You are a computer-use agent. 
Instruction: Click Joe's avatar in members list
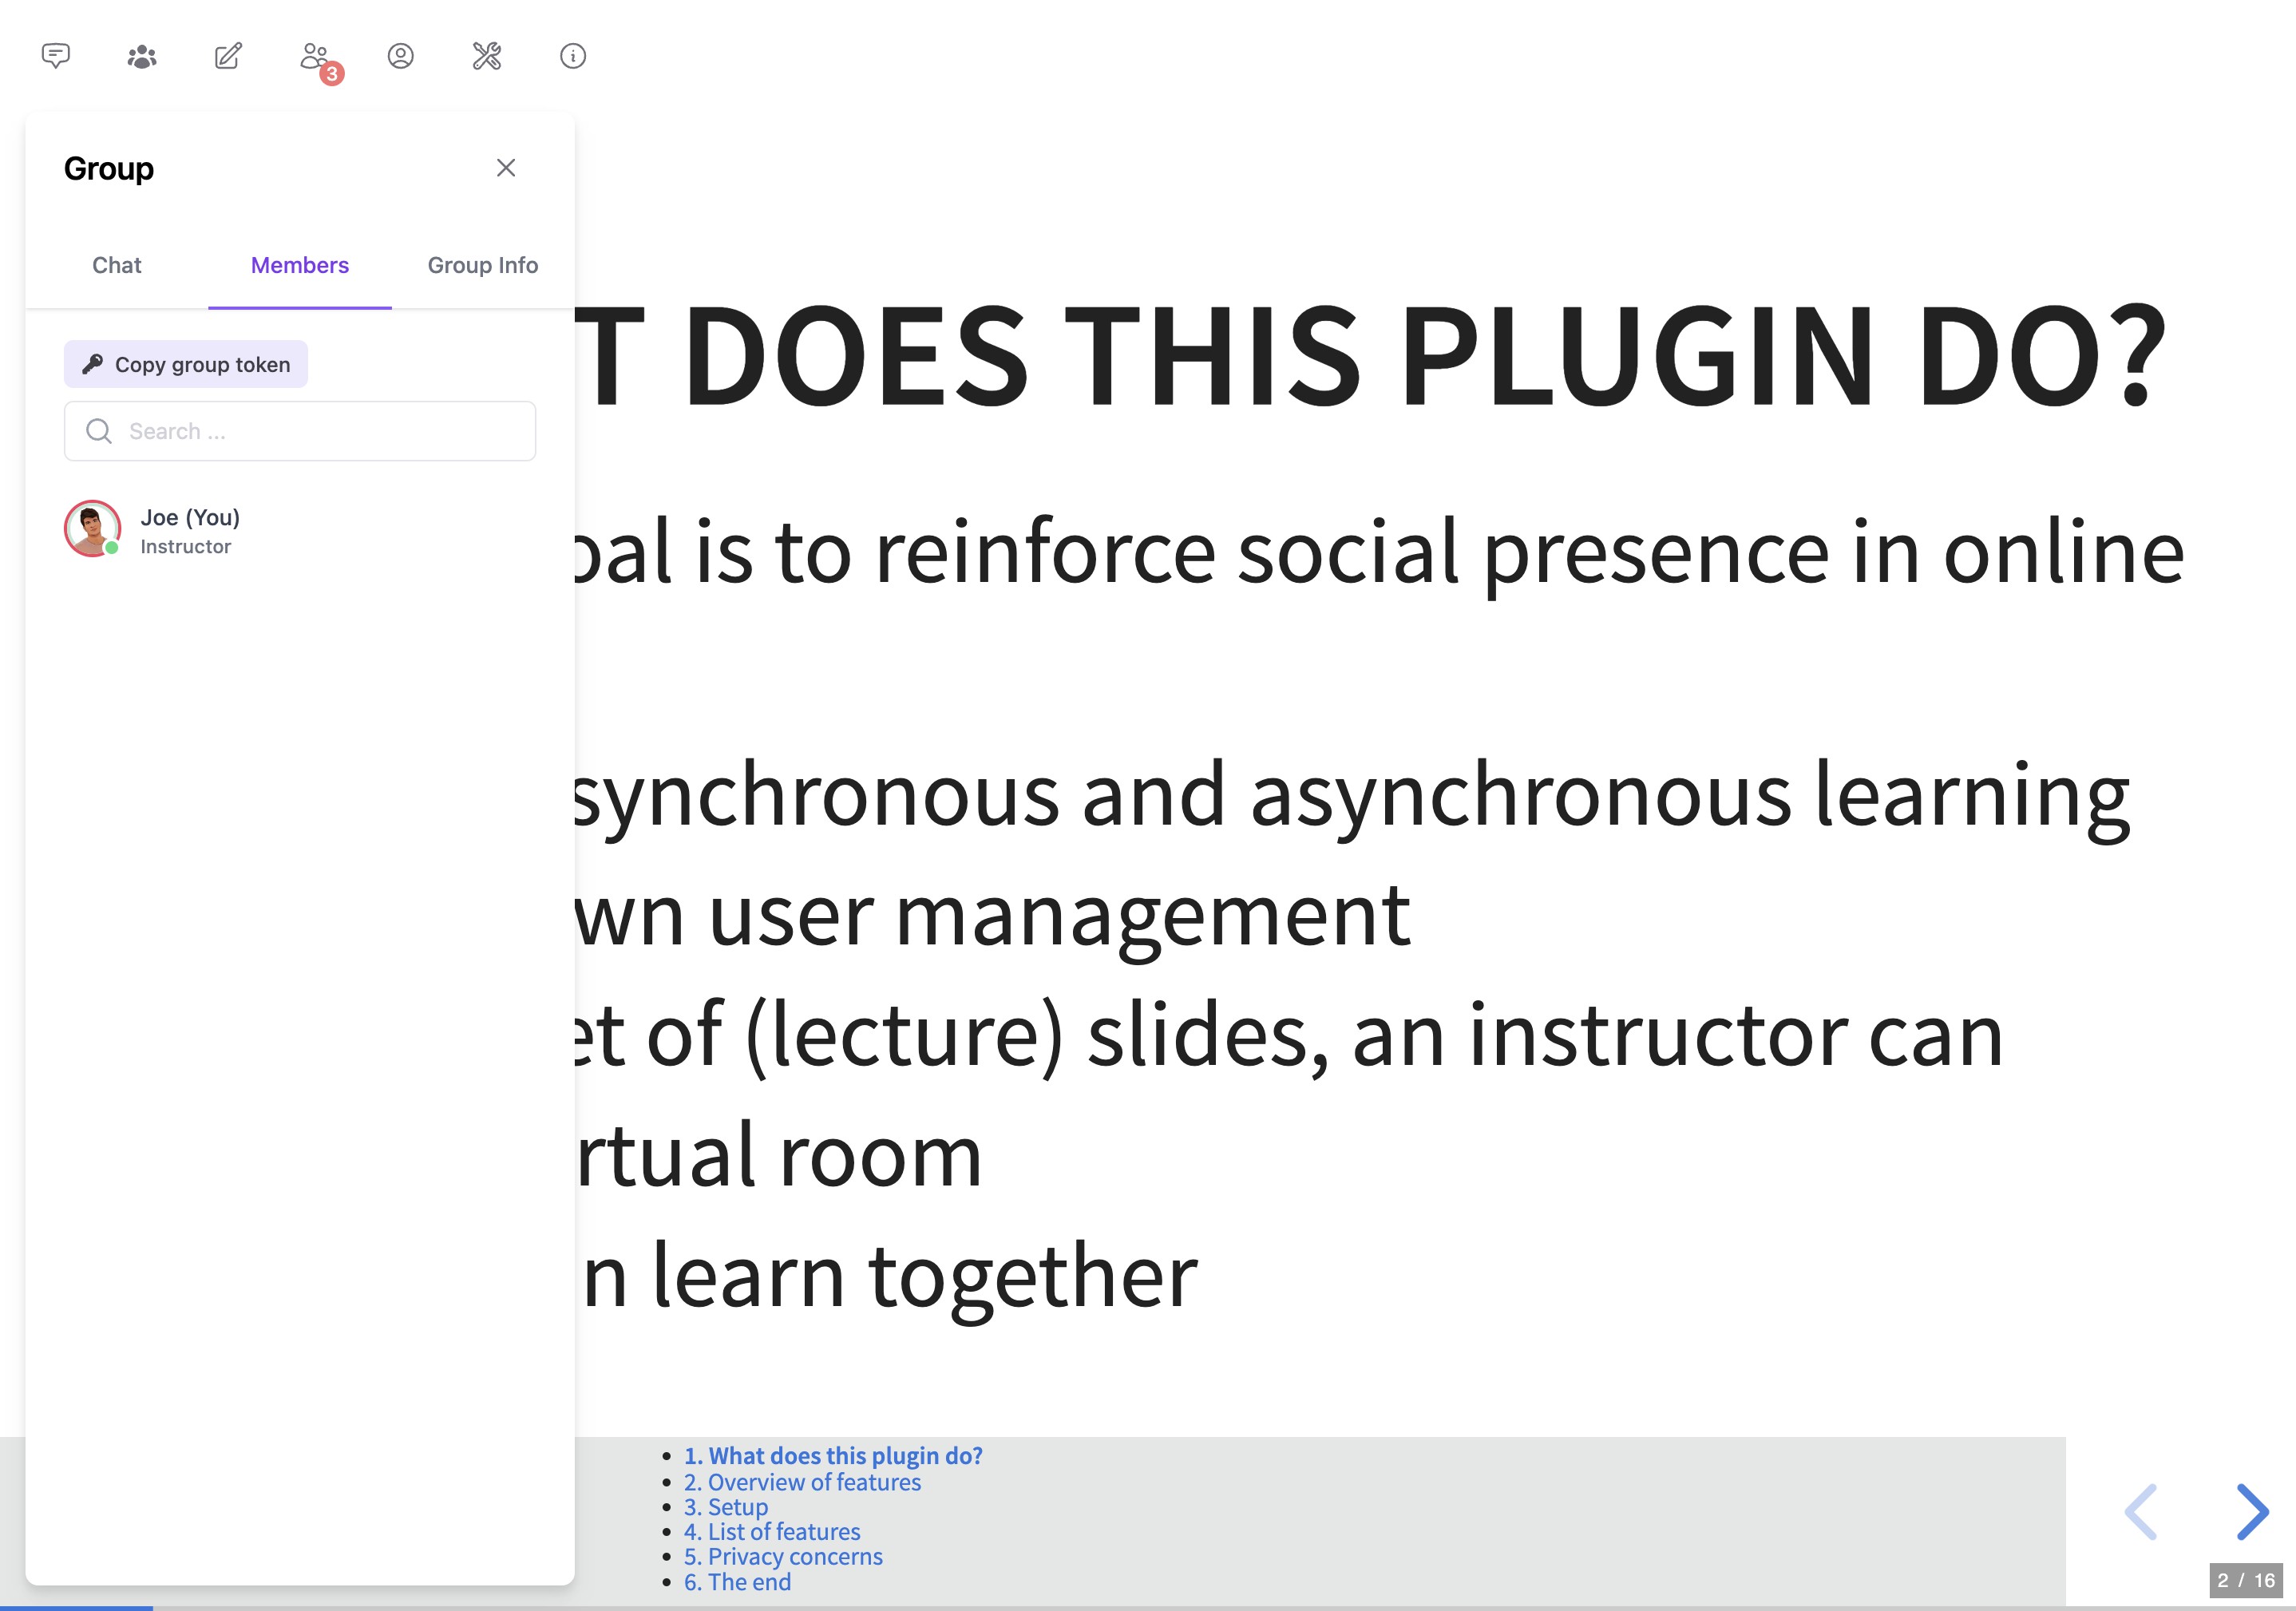point(92,529)
